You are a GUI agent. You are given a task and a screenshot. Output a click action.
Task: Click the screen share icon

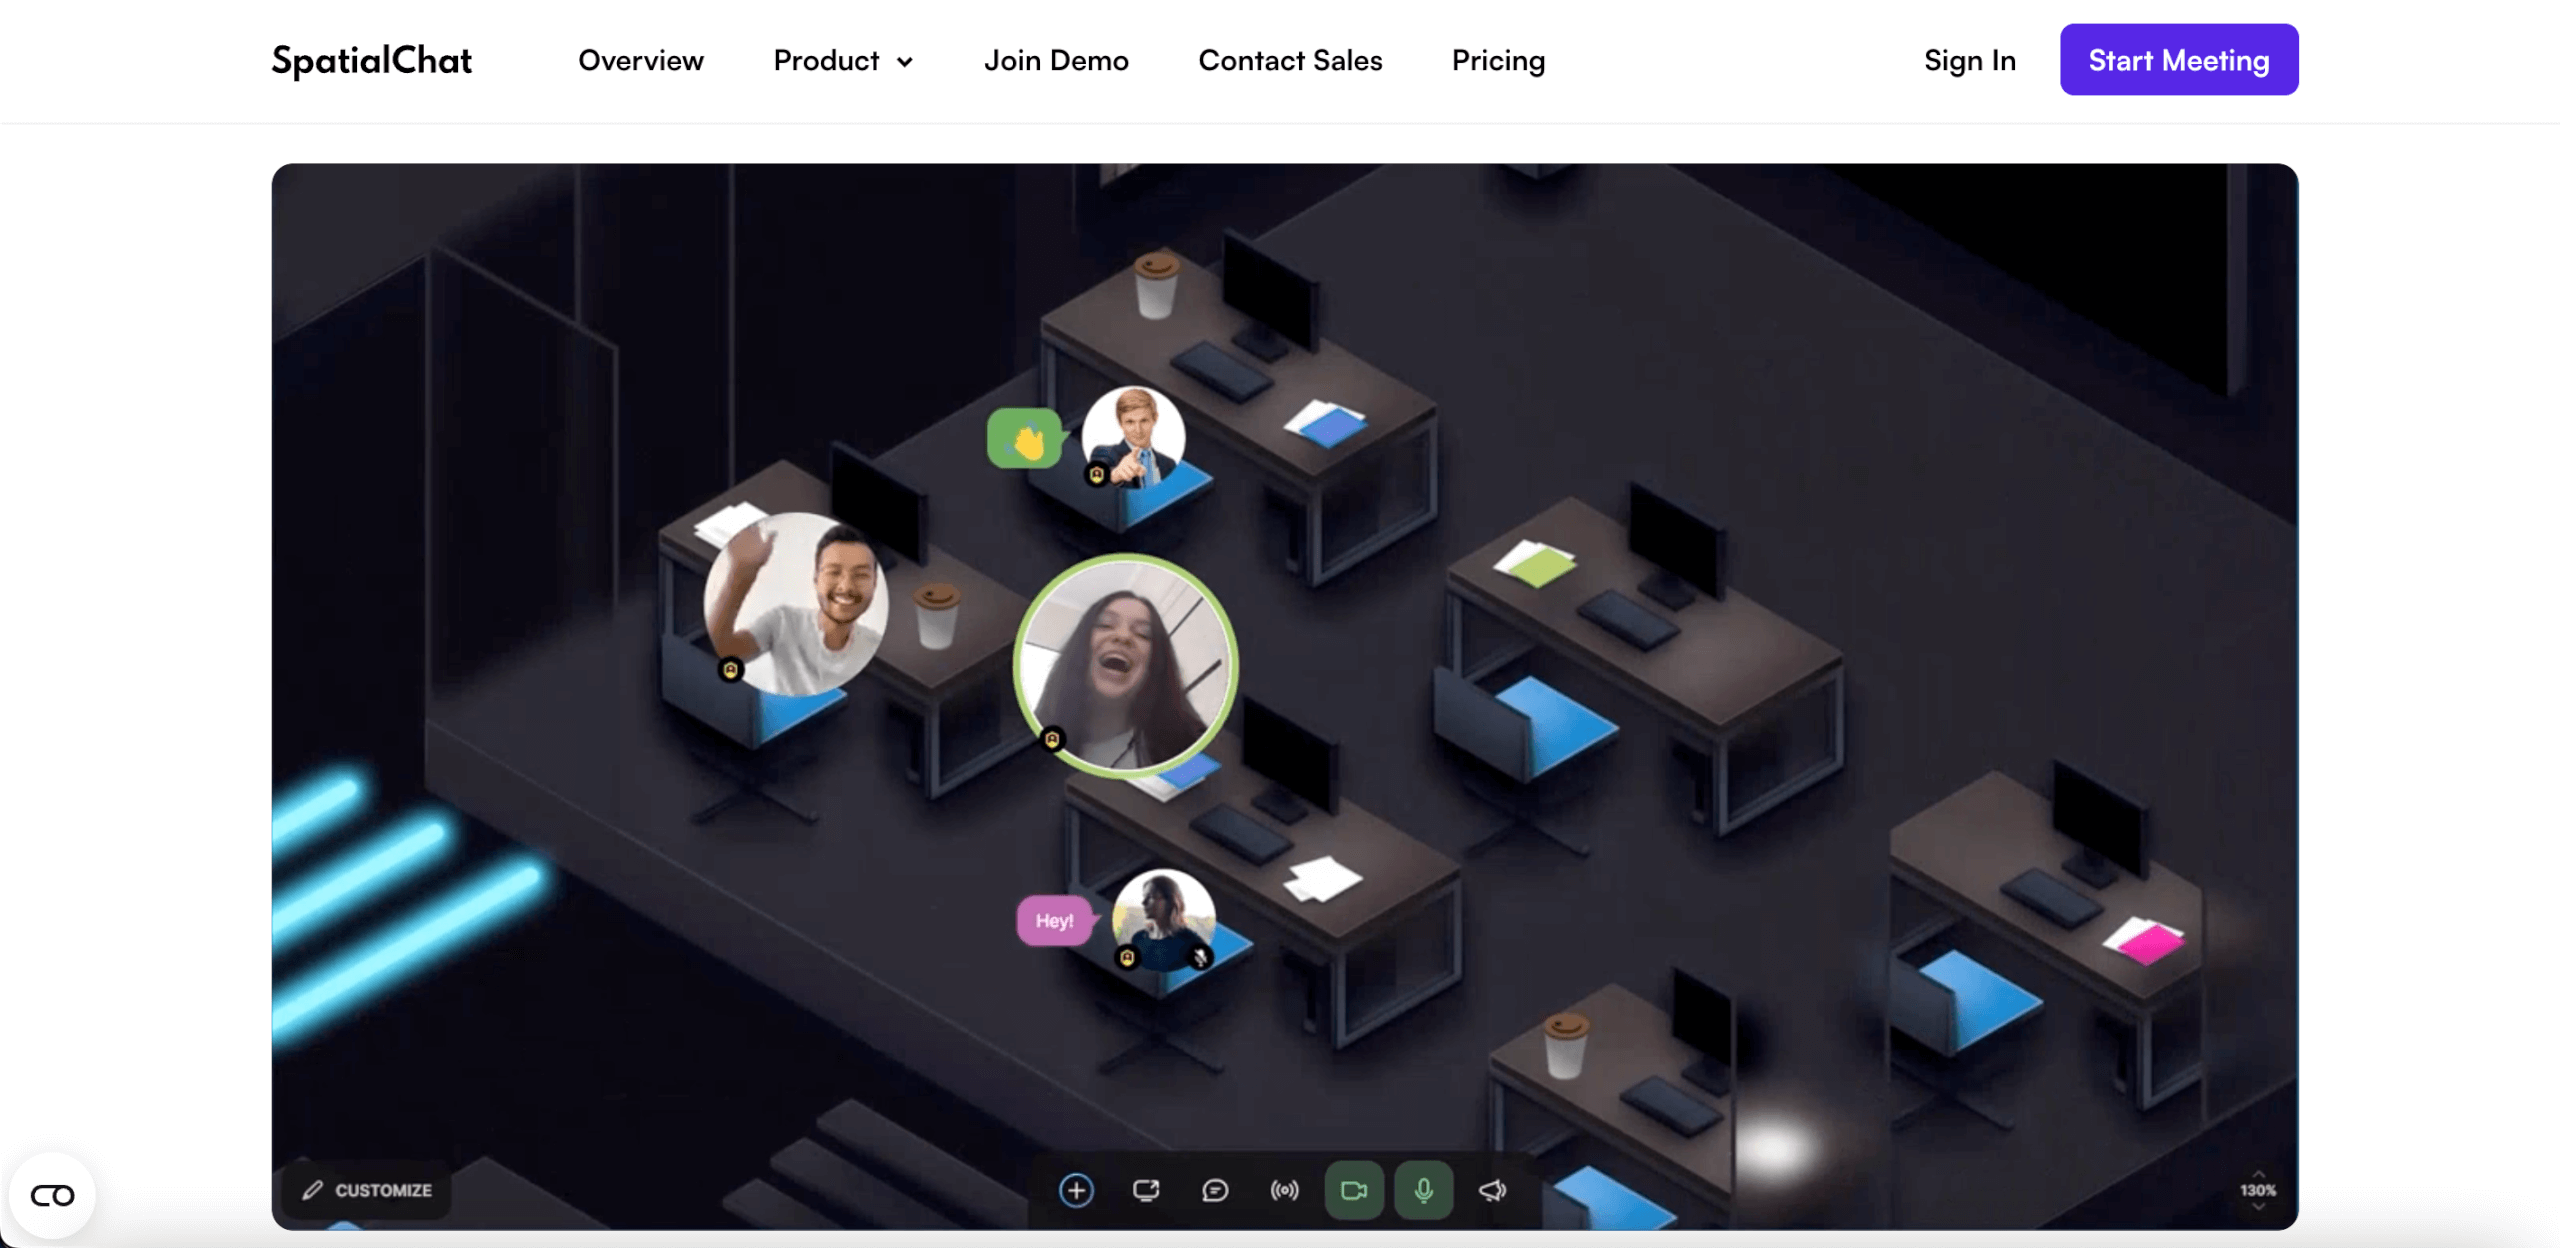tap(1146, 1190)
